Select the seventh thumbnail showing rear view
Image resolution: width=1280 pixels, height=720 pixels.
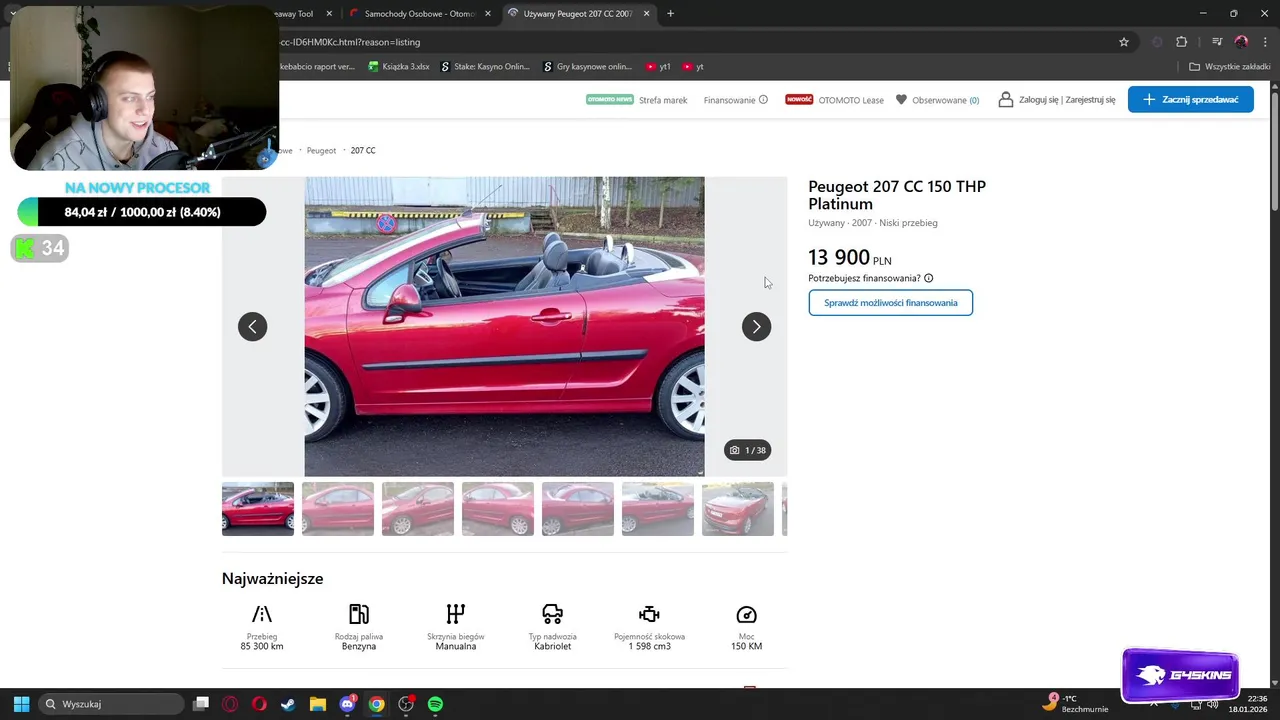click(738, 509)
